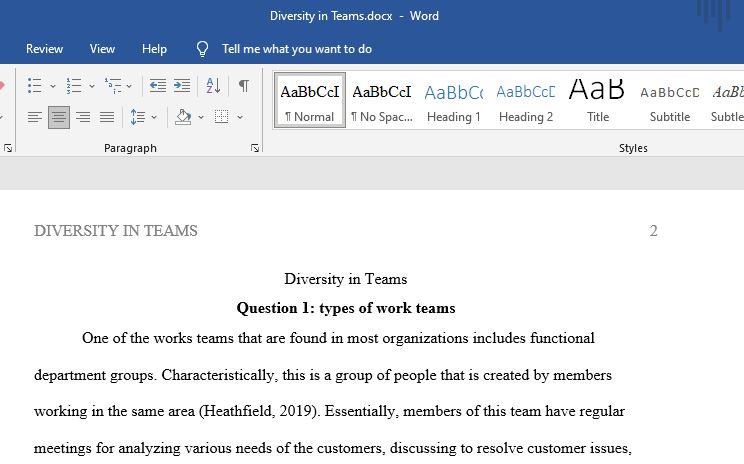The height and width of the screenshot is (464, 744).
Task: Open the Bullets dropdown arrow
Action: tap(53, 86)
